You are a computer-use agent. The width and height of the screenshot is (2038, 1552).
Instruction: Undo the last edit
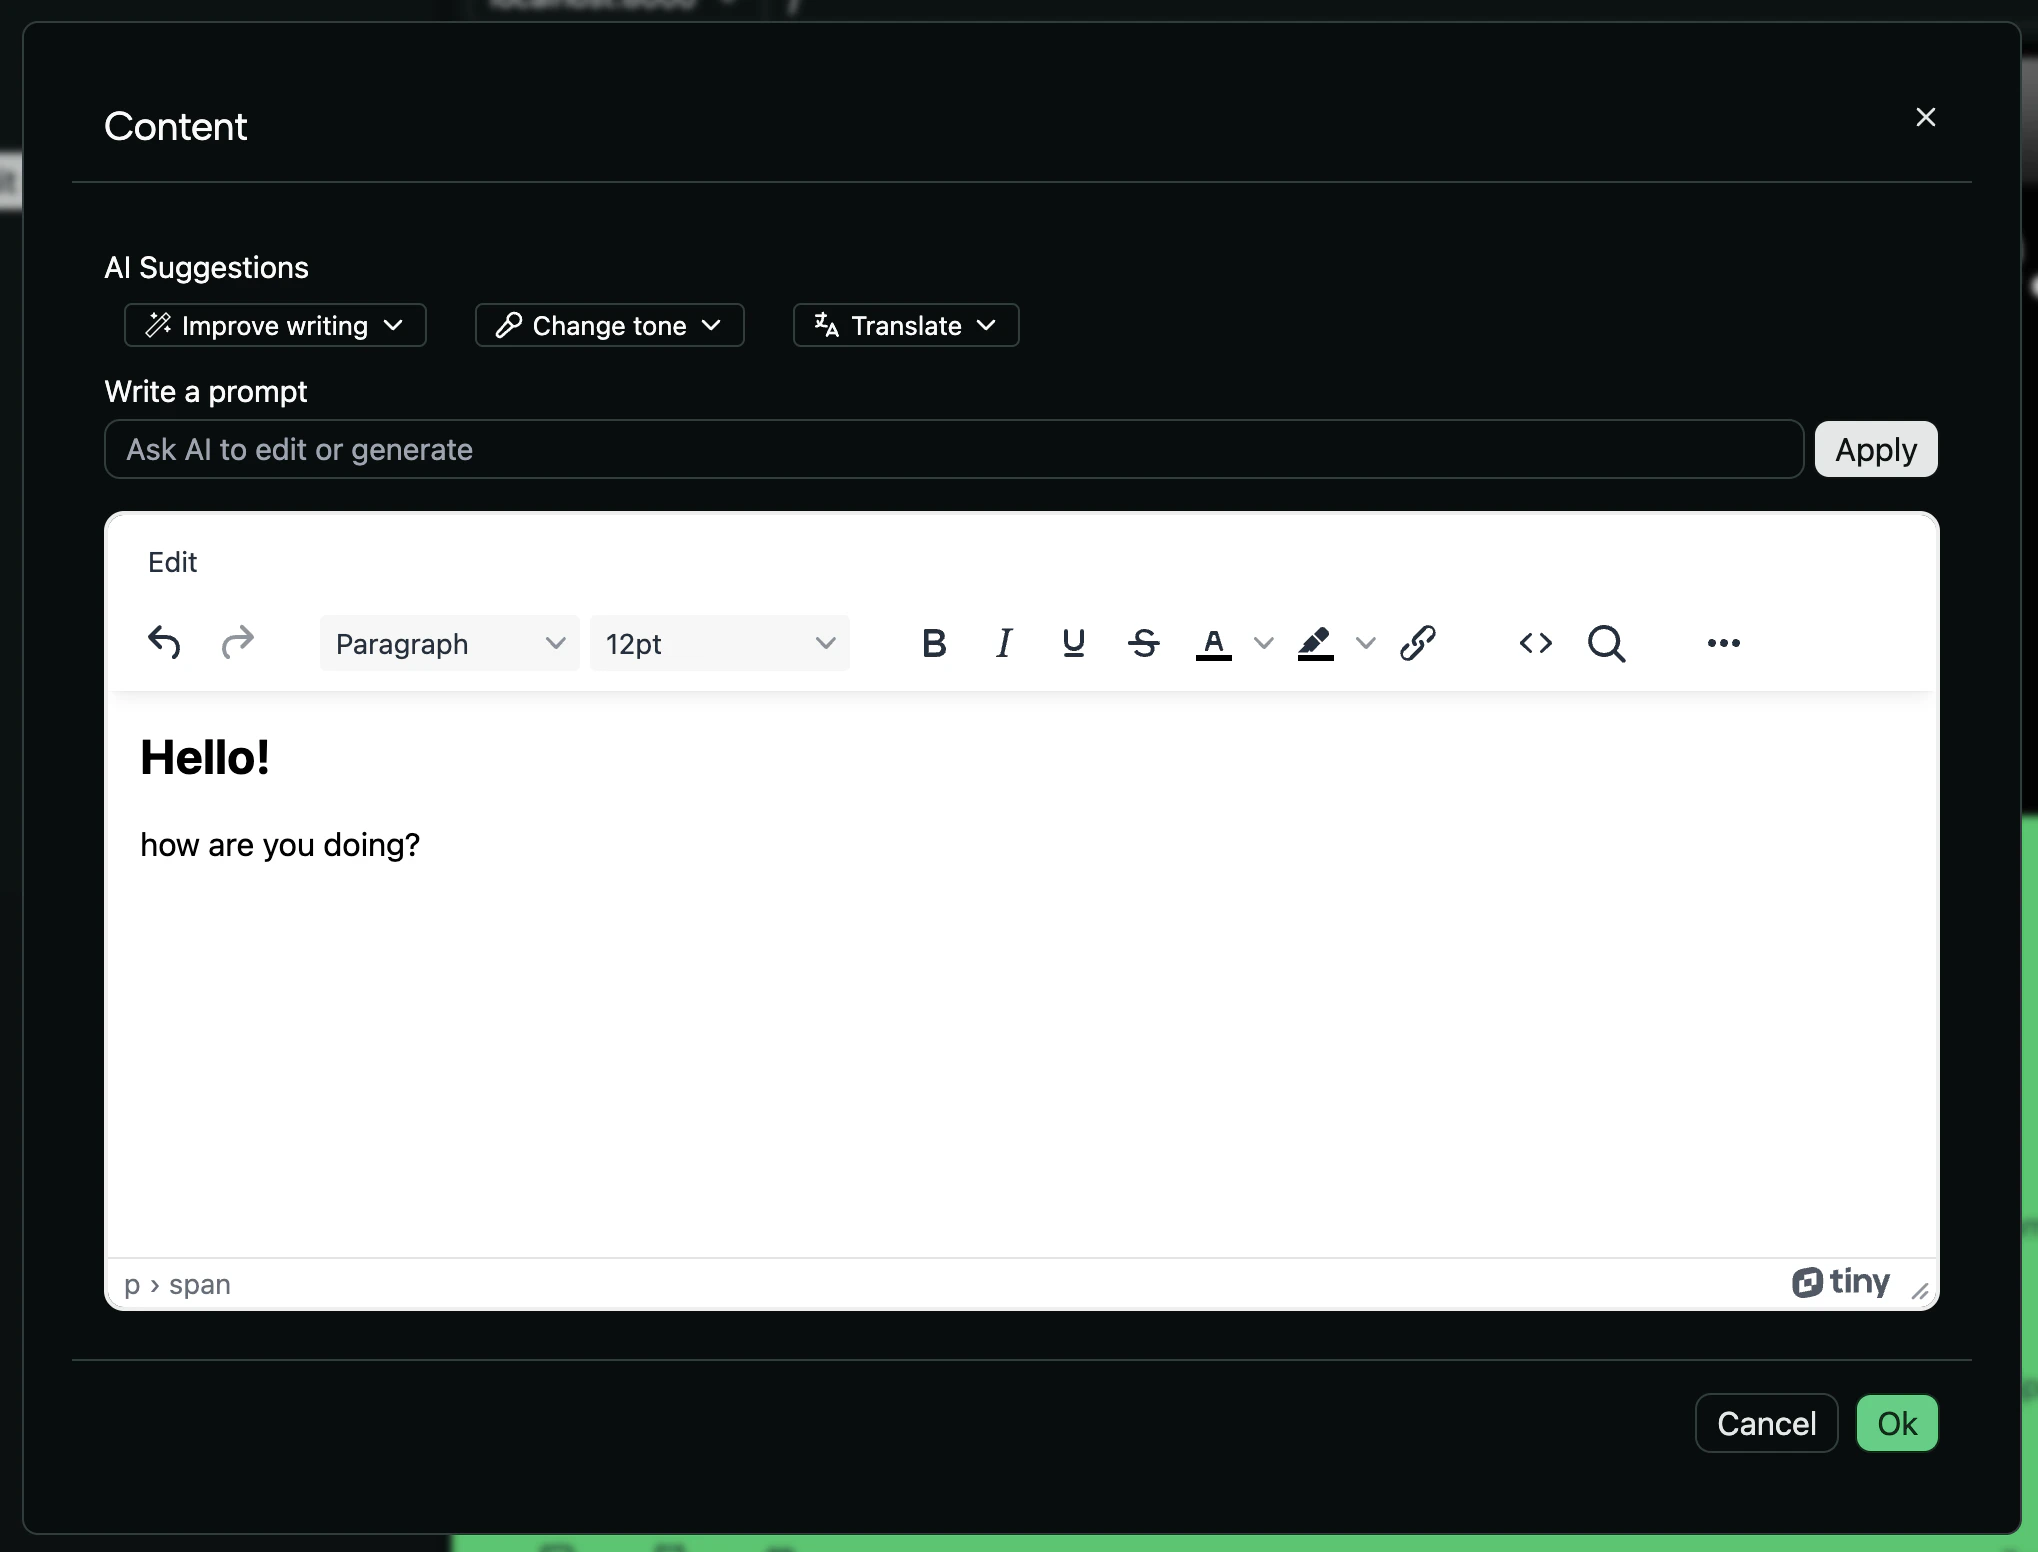164,643
